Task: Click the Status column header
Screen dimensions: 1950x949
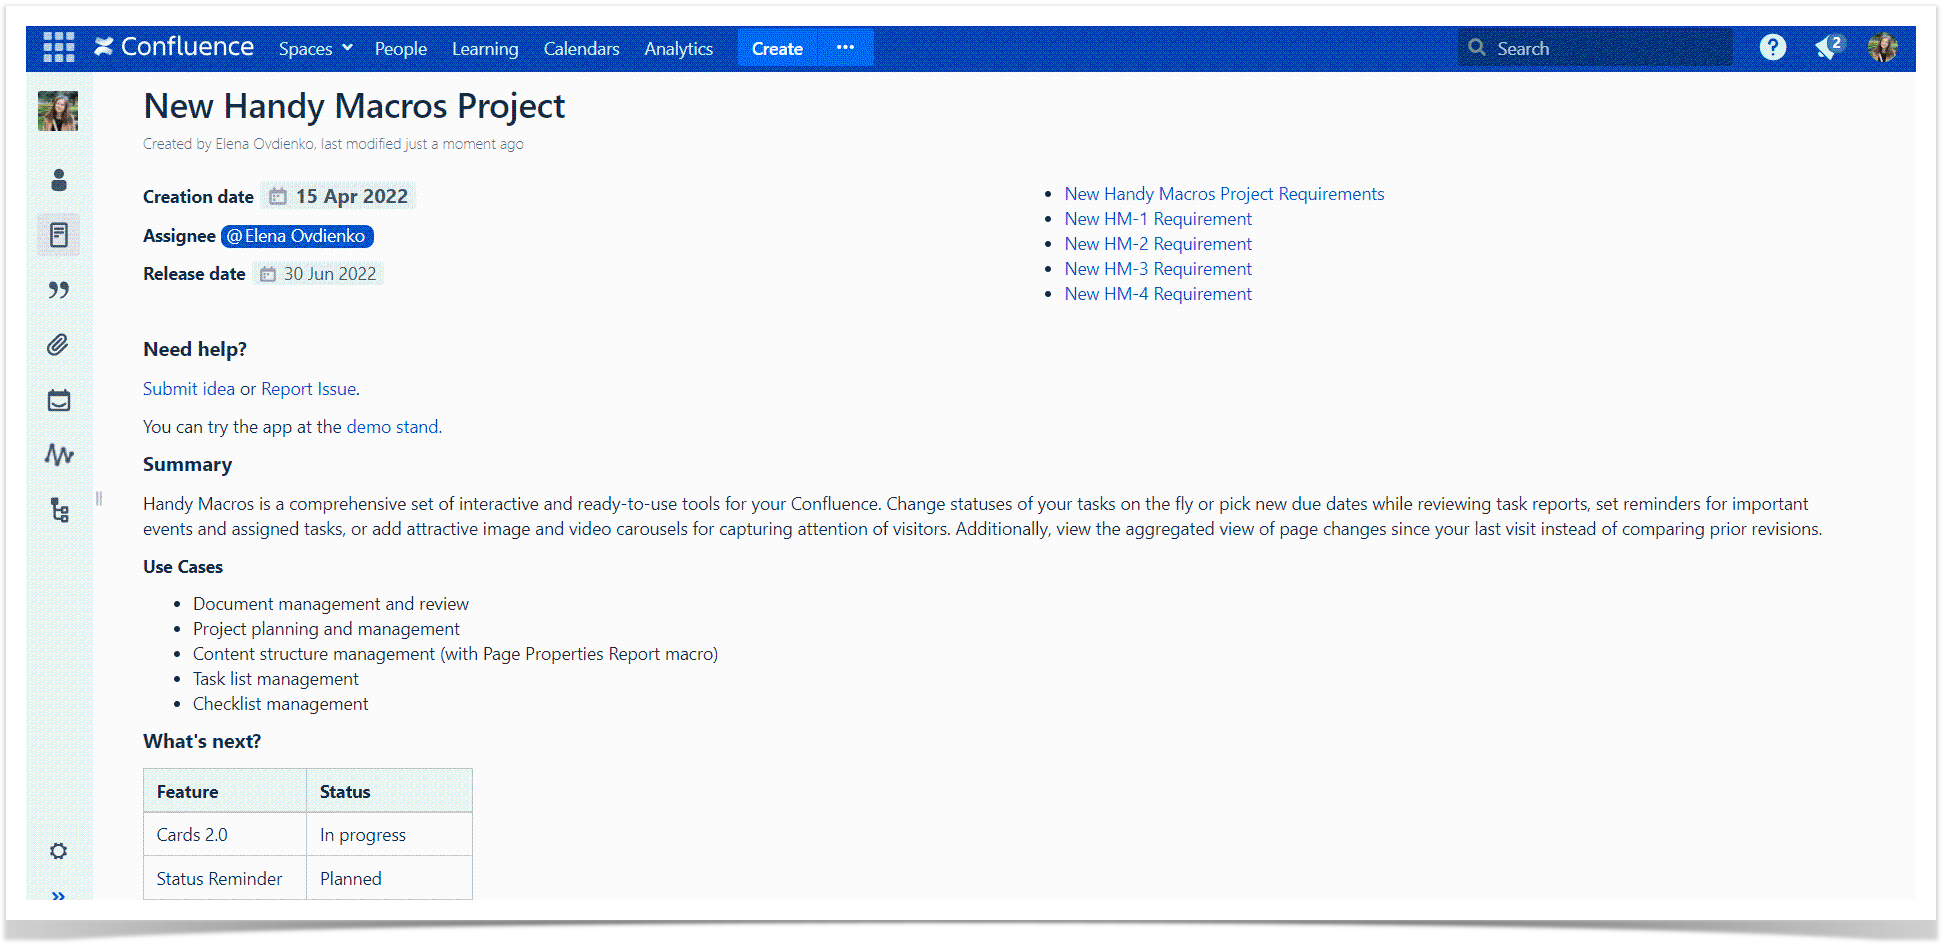Action: point(389,791)
